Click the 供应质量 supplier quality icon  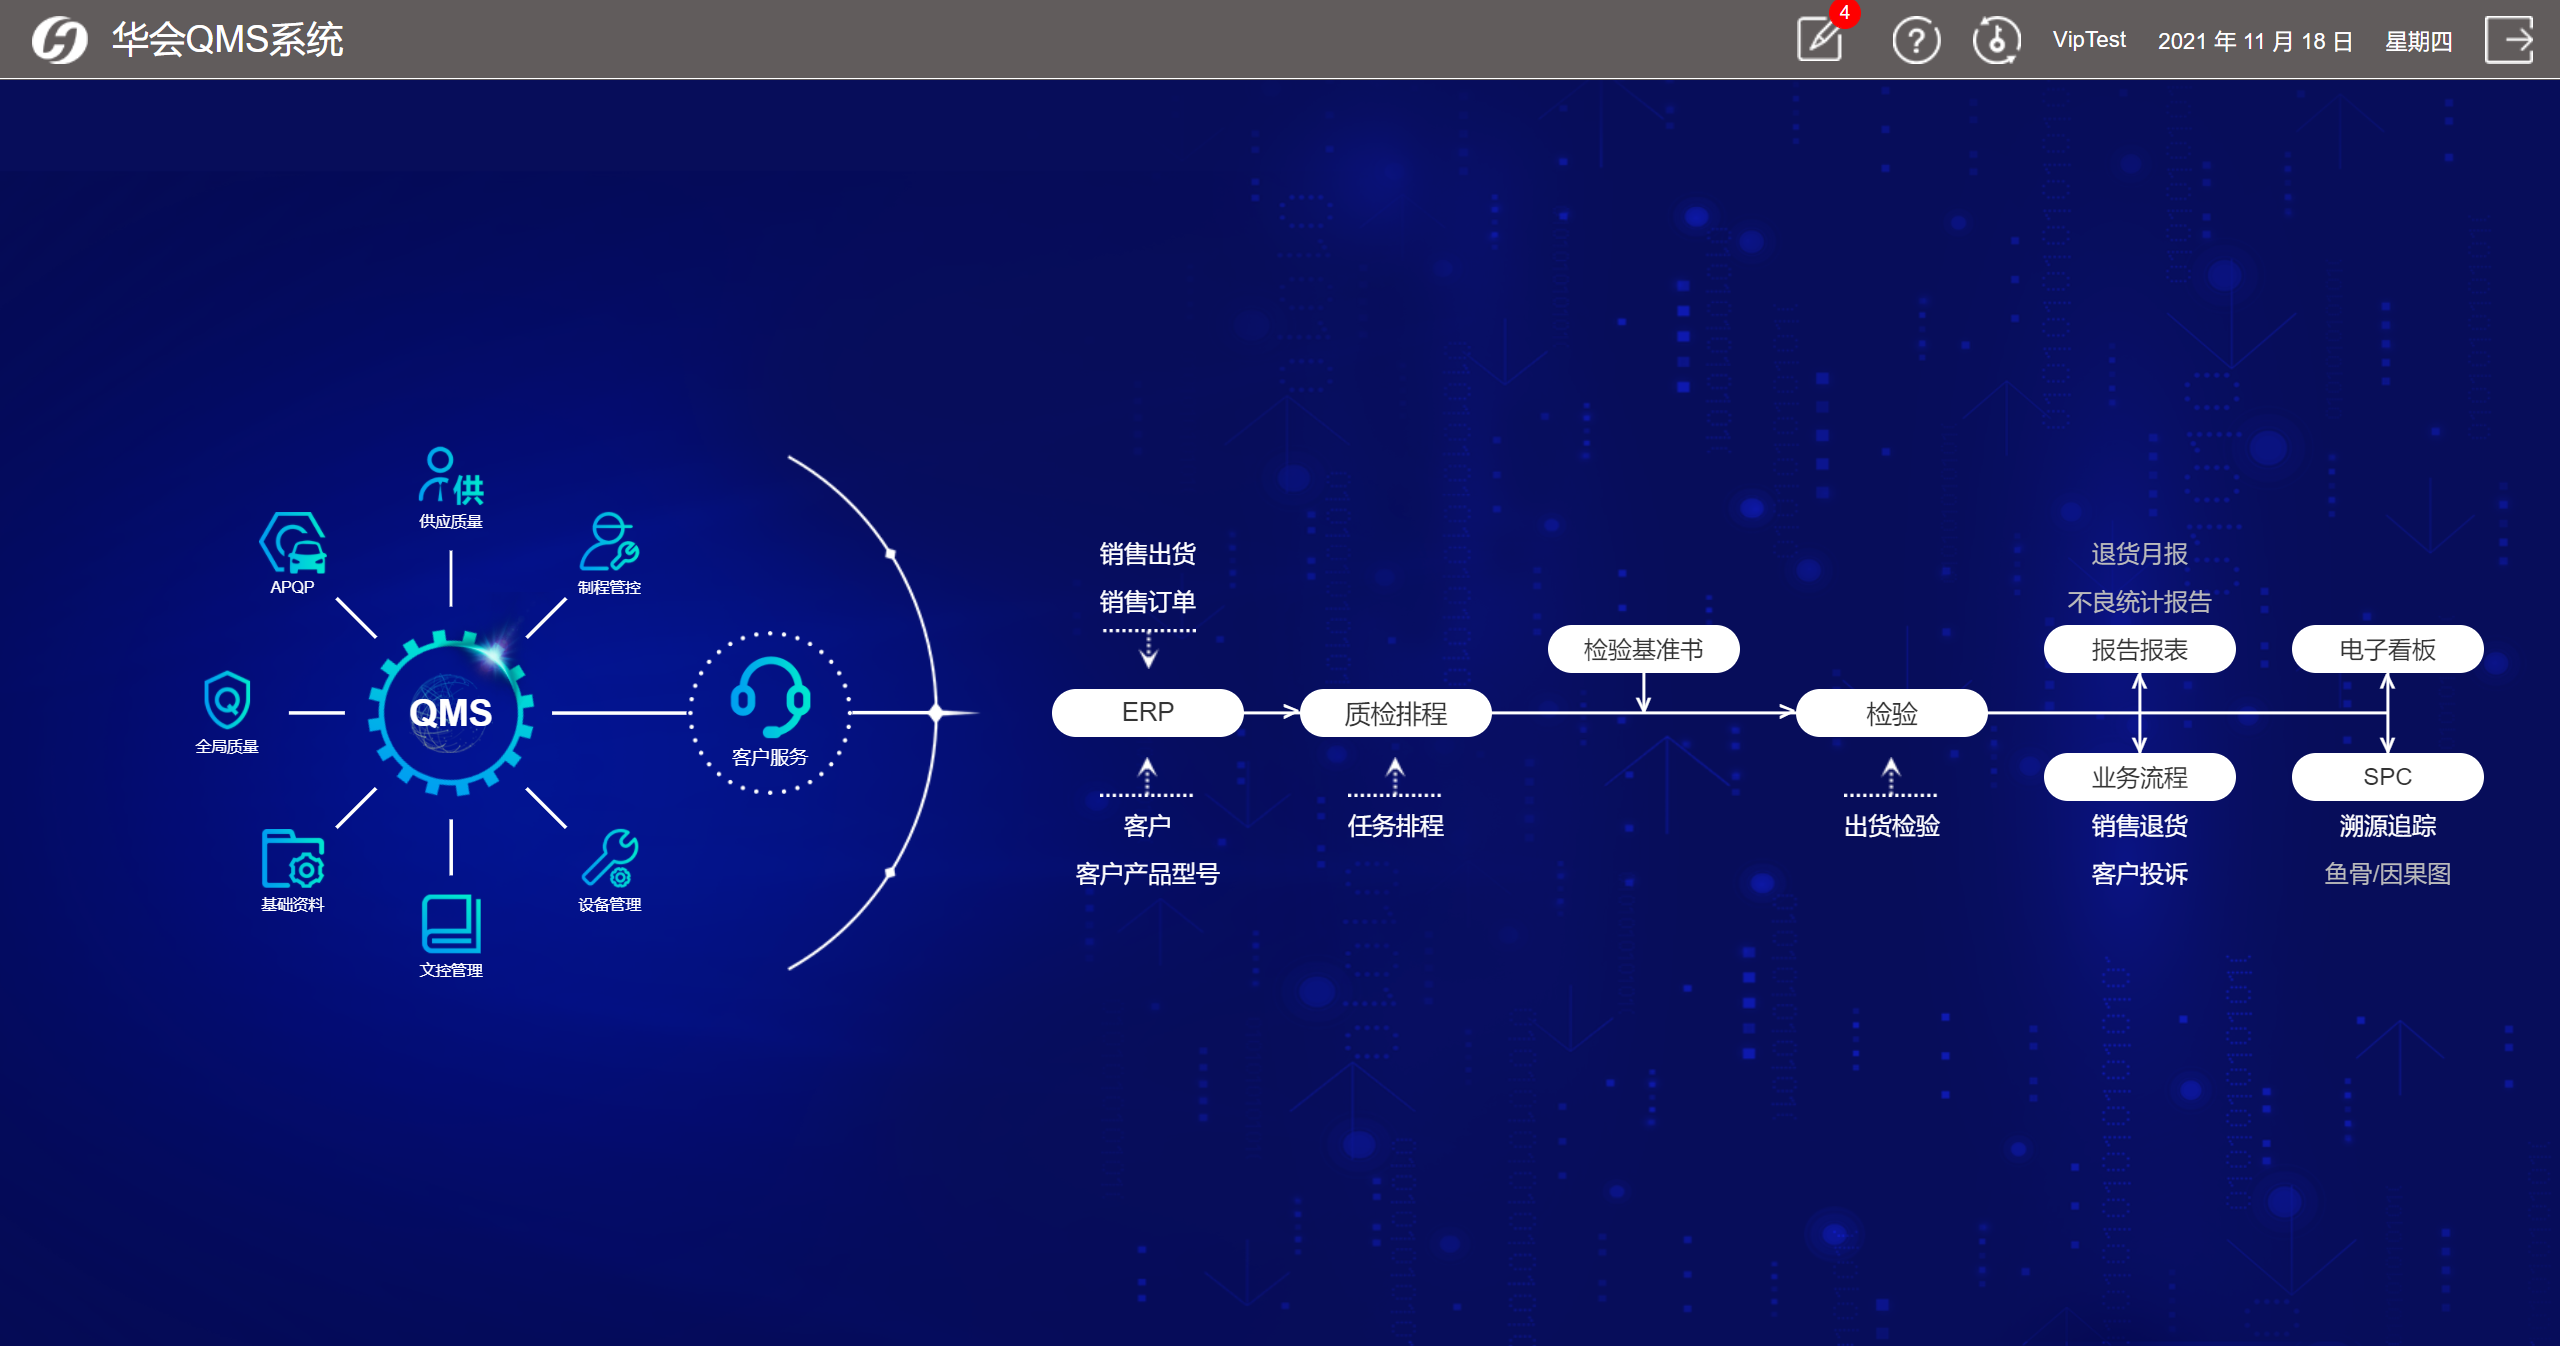click(450, 478)
